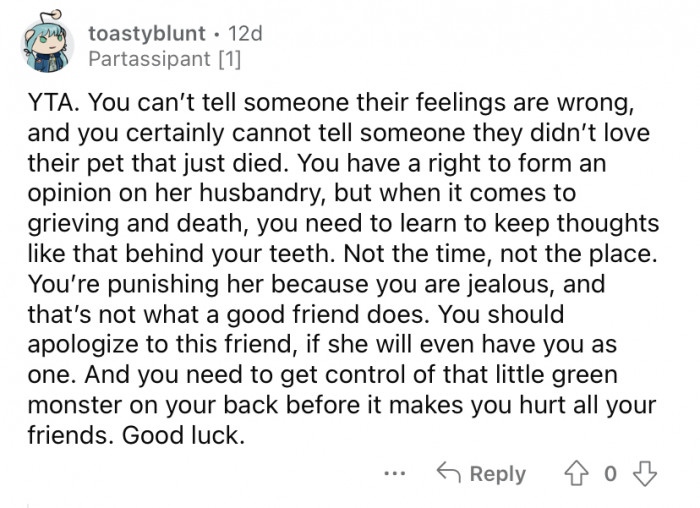Open the three-dot more options menu
The height and width of the screenshot is (508, 700).
tap(396, 472)
